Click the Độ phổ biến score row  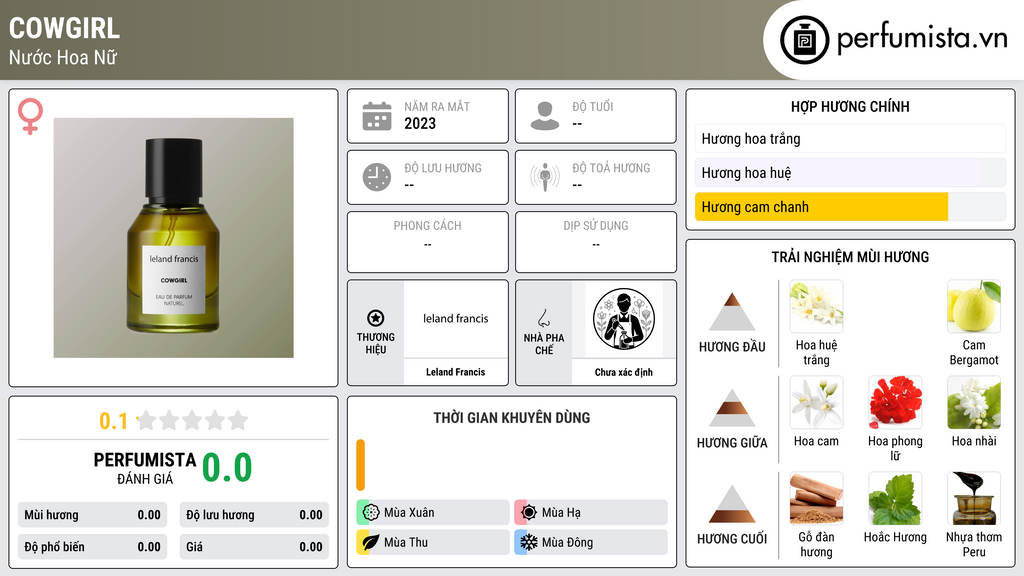pos(92,547)
